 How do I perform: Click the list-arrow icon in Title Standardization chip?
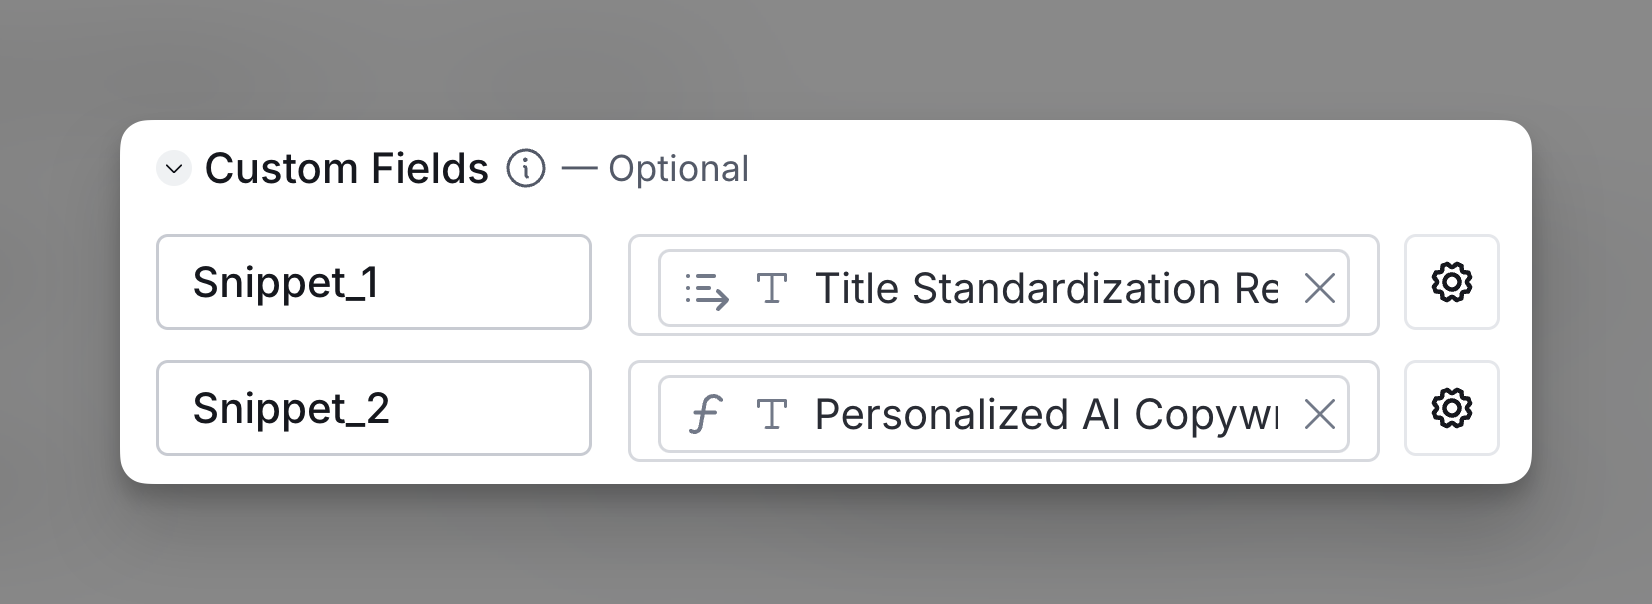tap(707, 289)
